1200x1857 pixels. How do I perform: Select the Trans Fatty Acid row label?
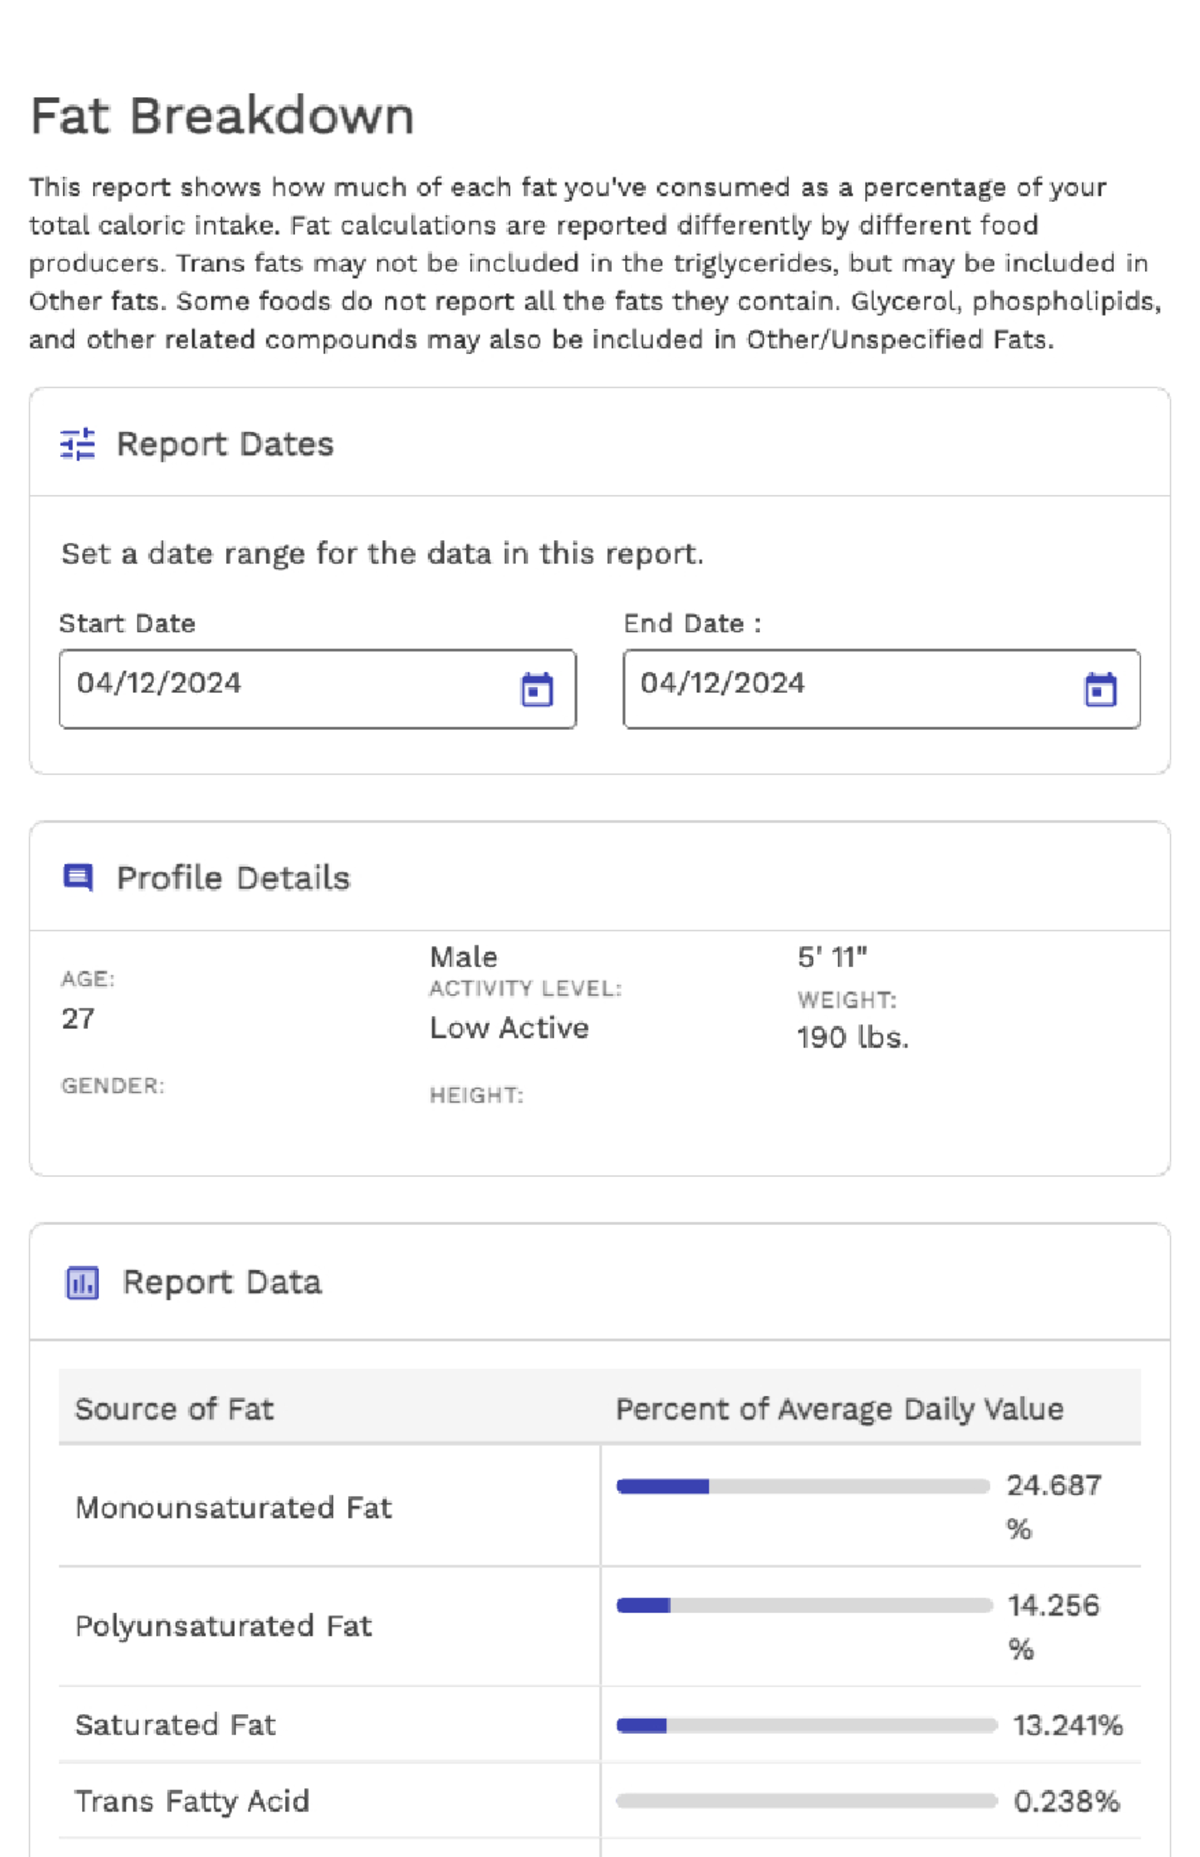[x=192, y=1801]
